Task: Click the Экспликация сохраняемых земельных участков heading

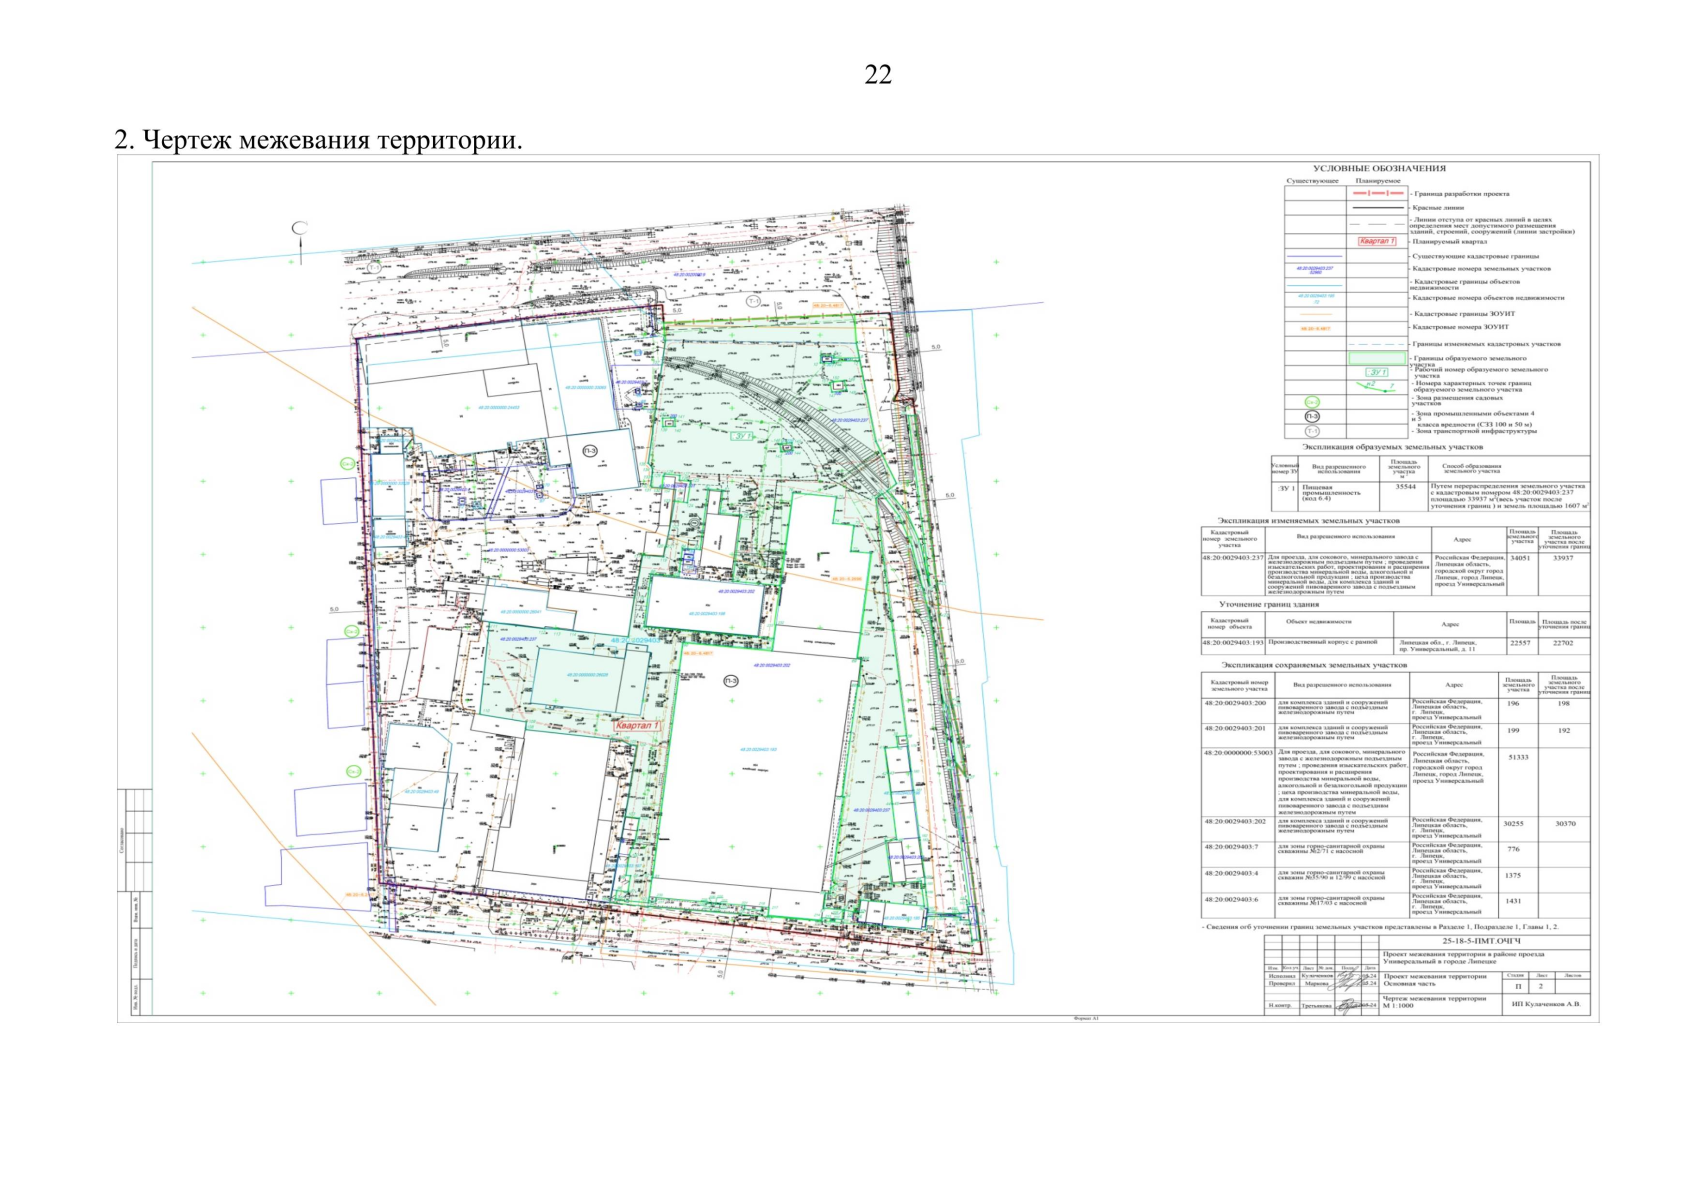Action: [1313, 665]
